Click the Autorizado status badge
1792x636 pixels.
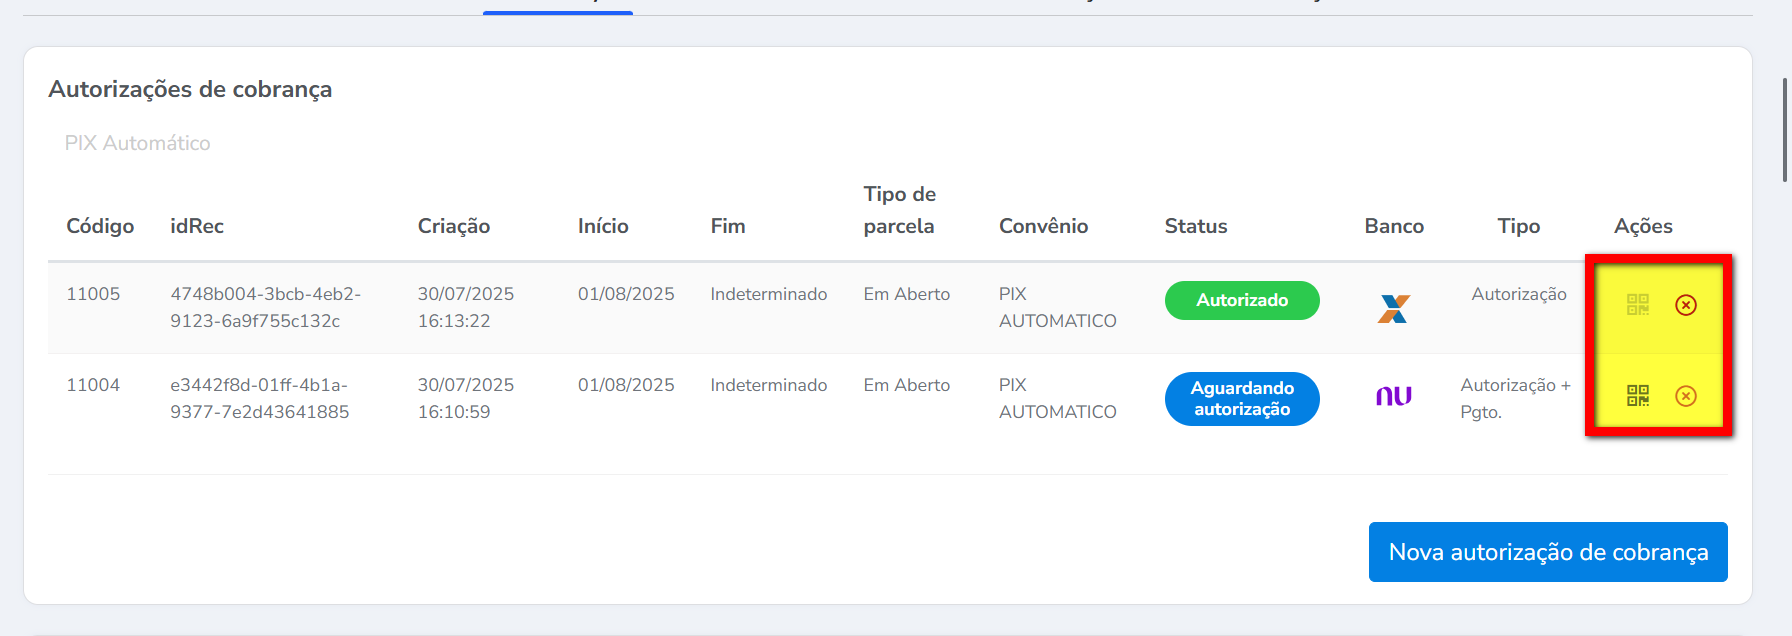(x=1242, y=300)
